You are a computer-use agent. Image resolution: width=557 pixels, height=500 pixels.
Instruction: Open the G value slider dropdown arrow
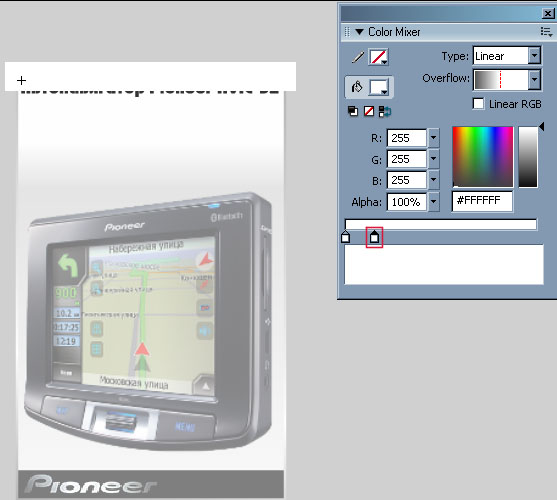433,159
